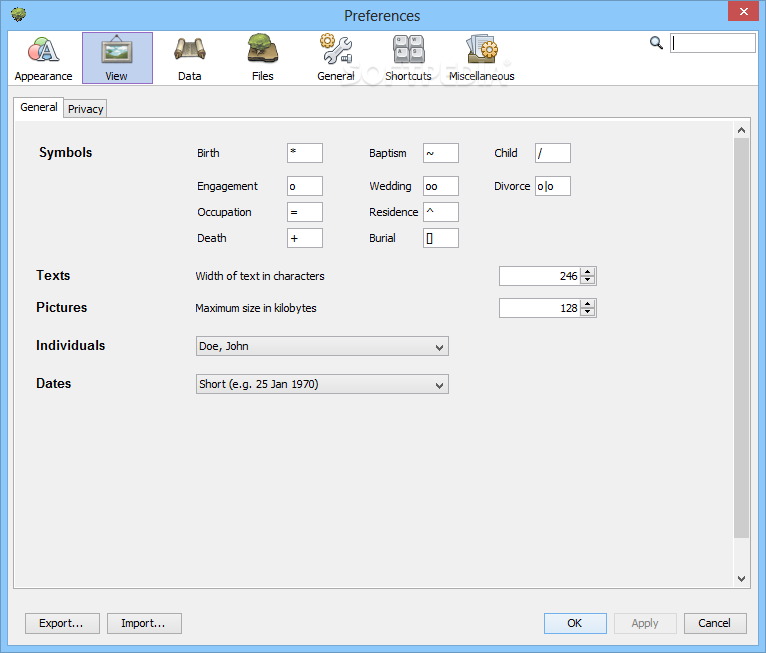Edit the Residence symbol field
This screenshot has width=766, height=653.
(x=441, y=212)
